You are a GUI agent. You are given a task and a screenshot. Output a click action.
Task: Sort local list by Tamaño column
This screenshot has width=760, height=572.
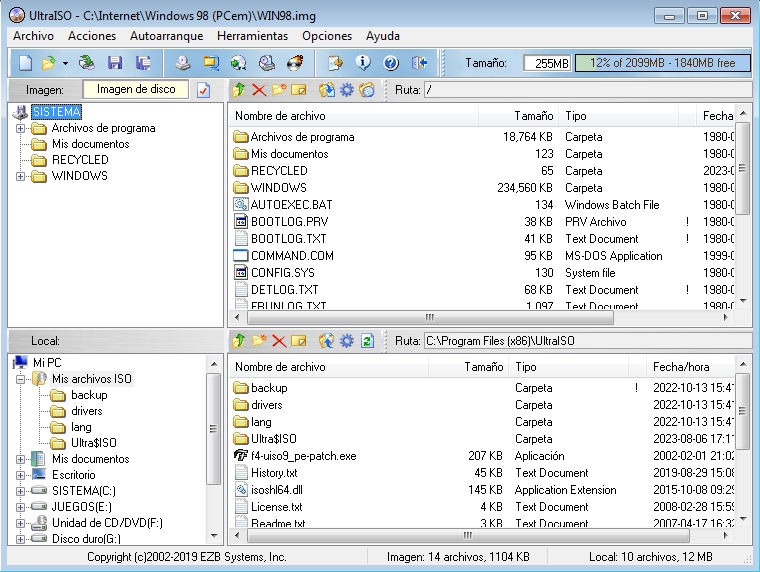[x=468, y=367]
